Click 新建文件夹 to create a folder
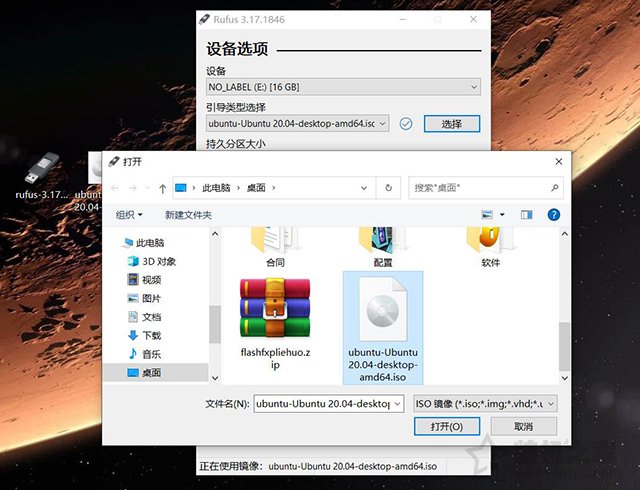The width and height of the screenshot is (640, 490). (188, 215)
